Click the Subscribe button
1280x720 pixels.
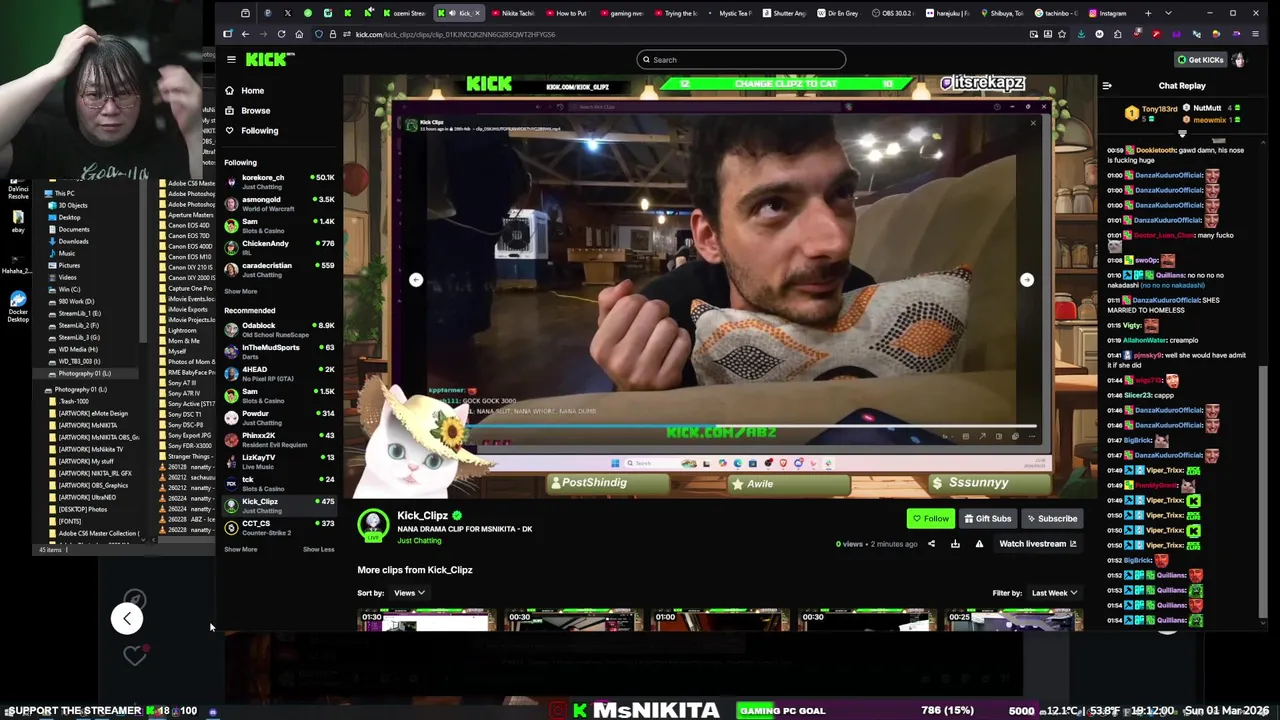coord(1051,518)
